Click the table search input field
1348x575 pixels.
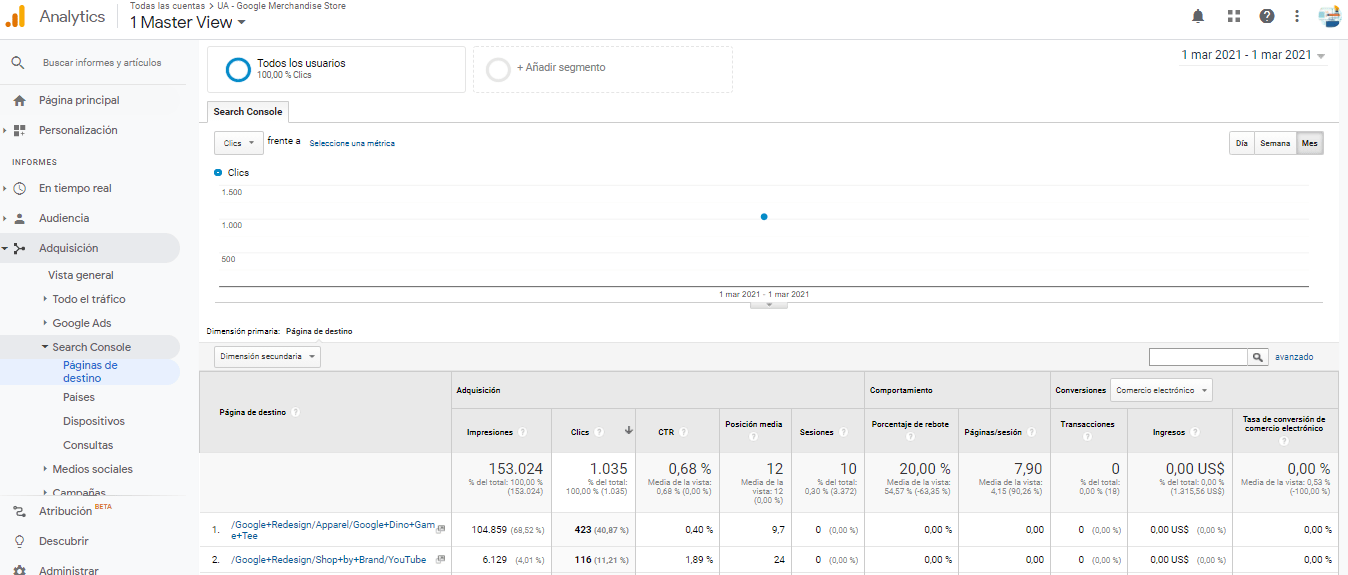click(1198, 357)
